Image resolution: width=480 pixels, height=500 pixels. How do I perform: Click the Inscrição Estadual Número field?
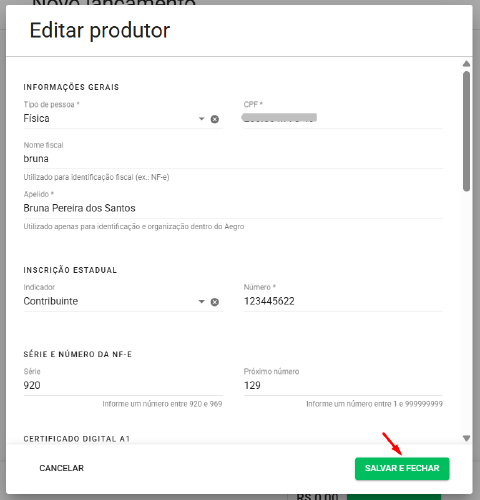pyautogui.click(x=343, y=301)
